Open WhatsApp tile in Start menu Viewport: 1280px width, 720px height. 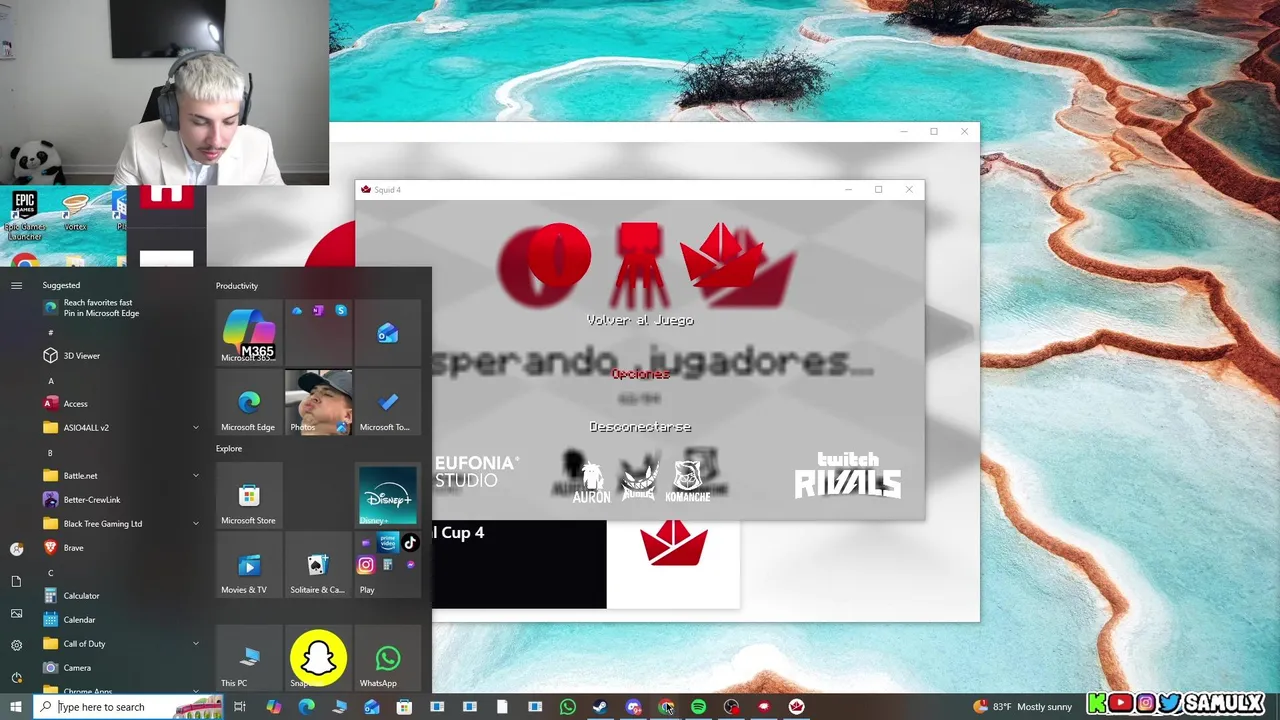(387, 658)
